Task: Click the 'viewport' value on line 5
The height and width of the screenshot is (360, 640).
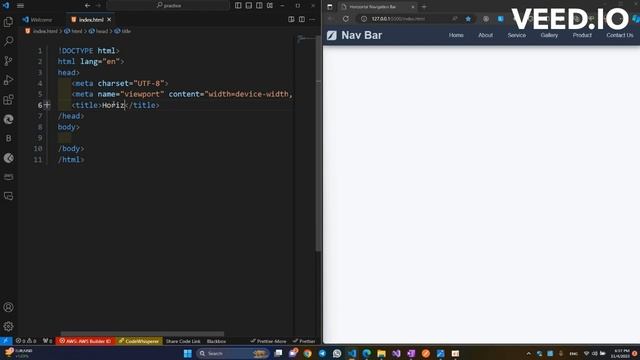Action: (142, 94)
